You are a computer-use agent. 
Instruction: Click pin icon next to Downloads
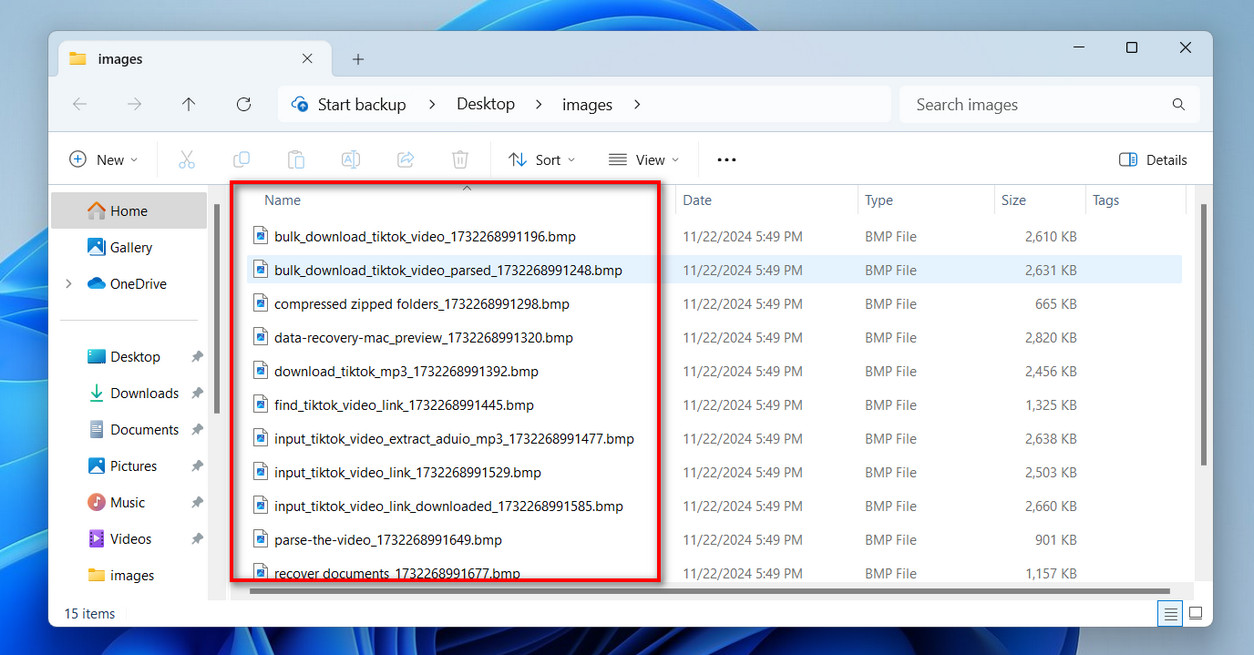197,393
